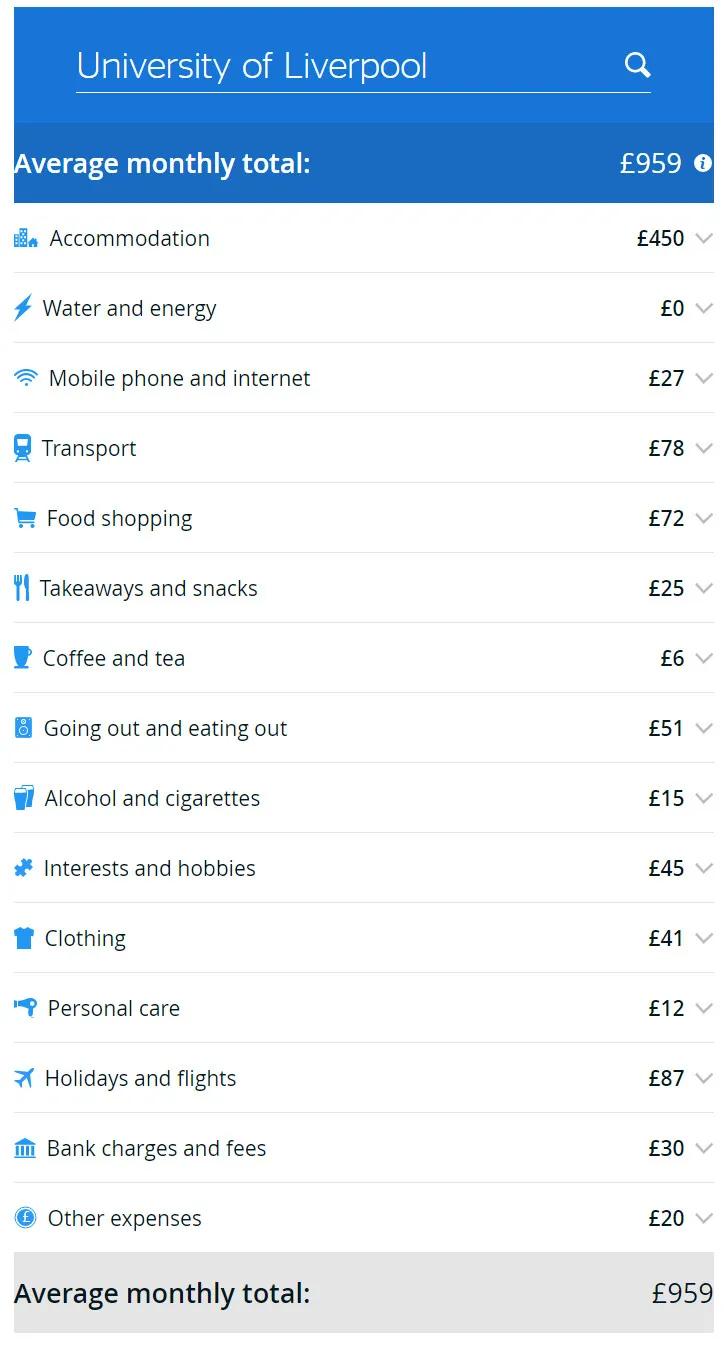Expand the Coffee and tea chevron
The image size is (724, 1345).
[x=704, y=658]
